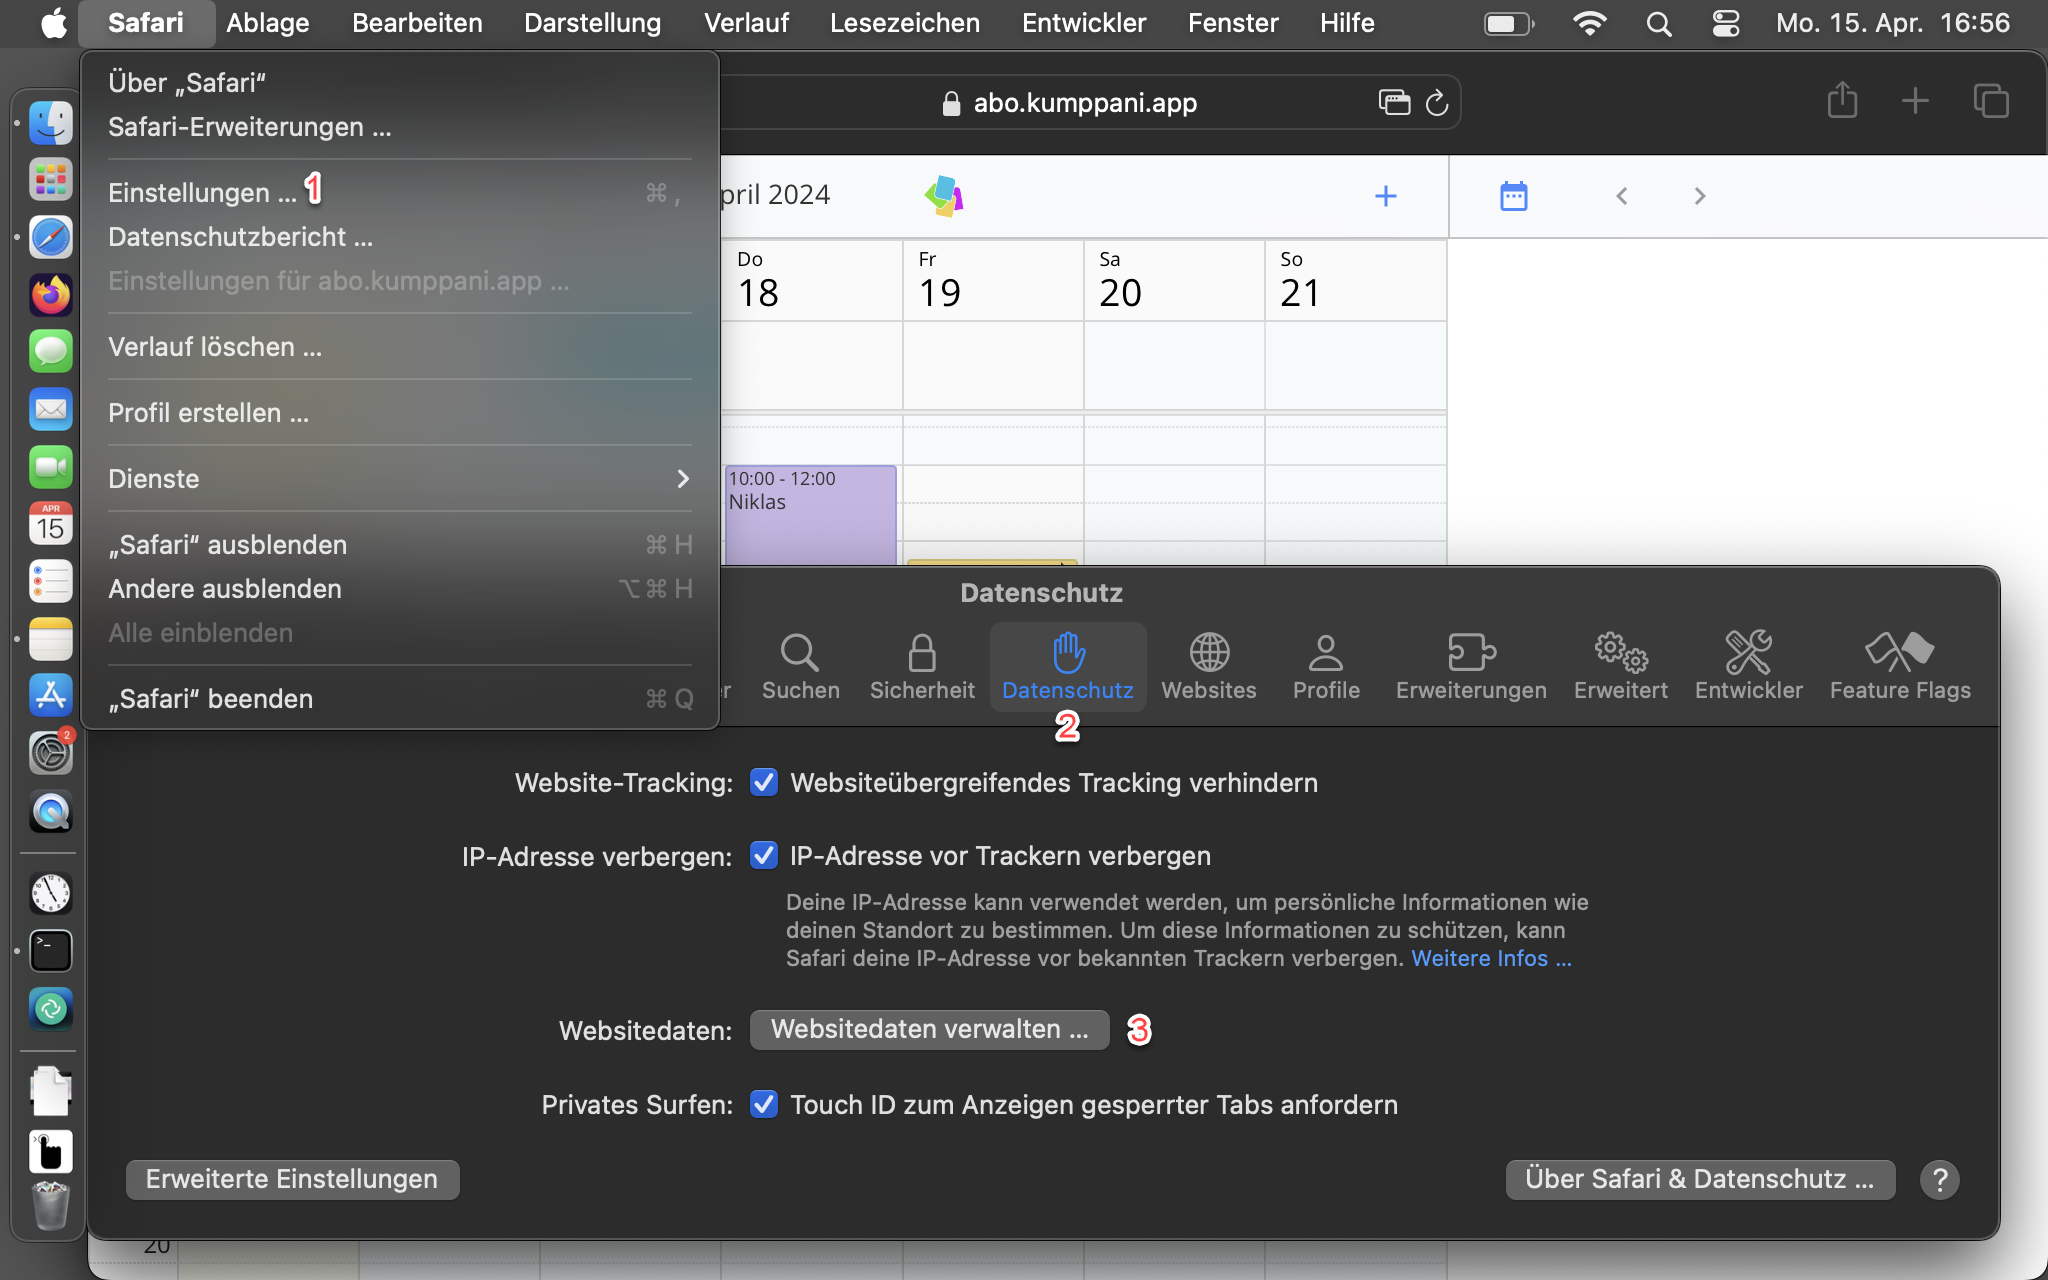Click the Safari compass icon in Dock
The image size is (2048, 1280).
pyautogui.click(x=50, y=238)
